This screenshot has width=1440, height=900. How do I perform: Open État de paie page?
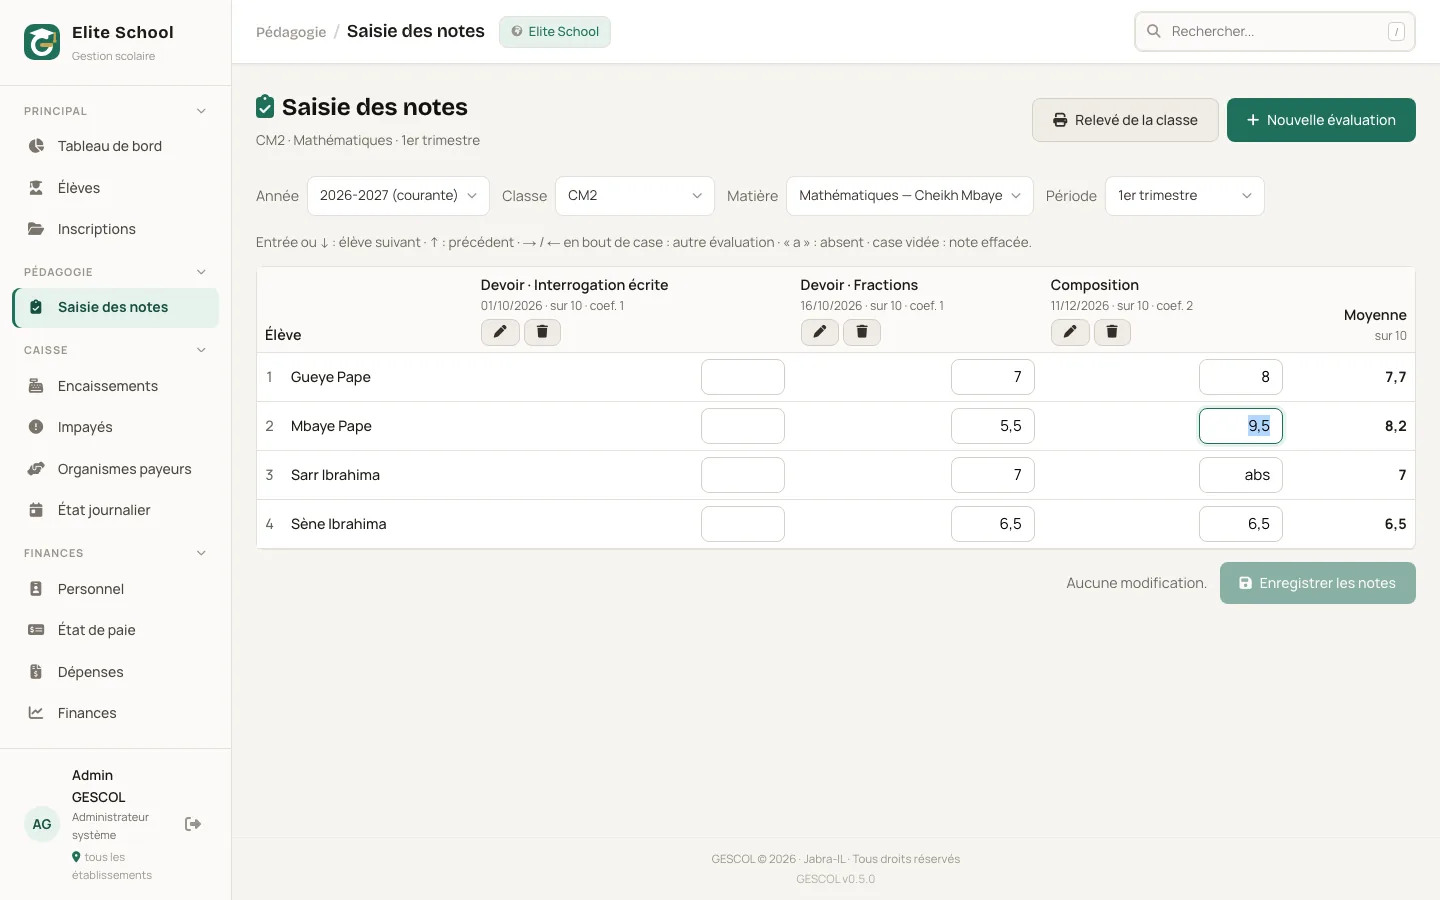(x=116, y=630)
